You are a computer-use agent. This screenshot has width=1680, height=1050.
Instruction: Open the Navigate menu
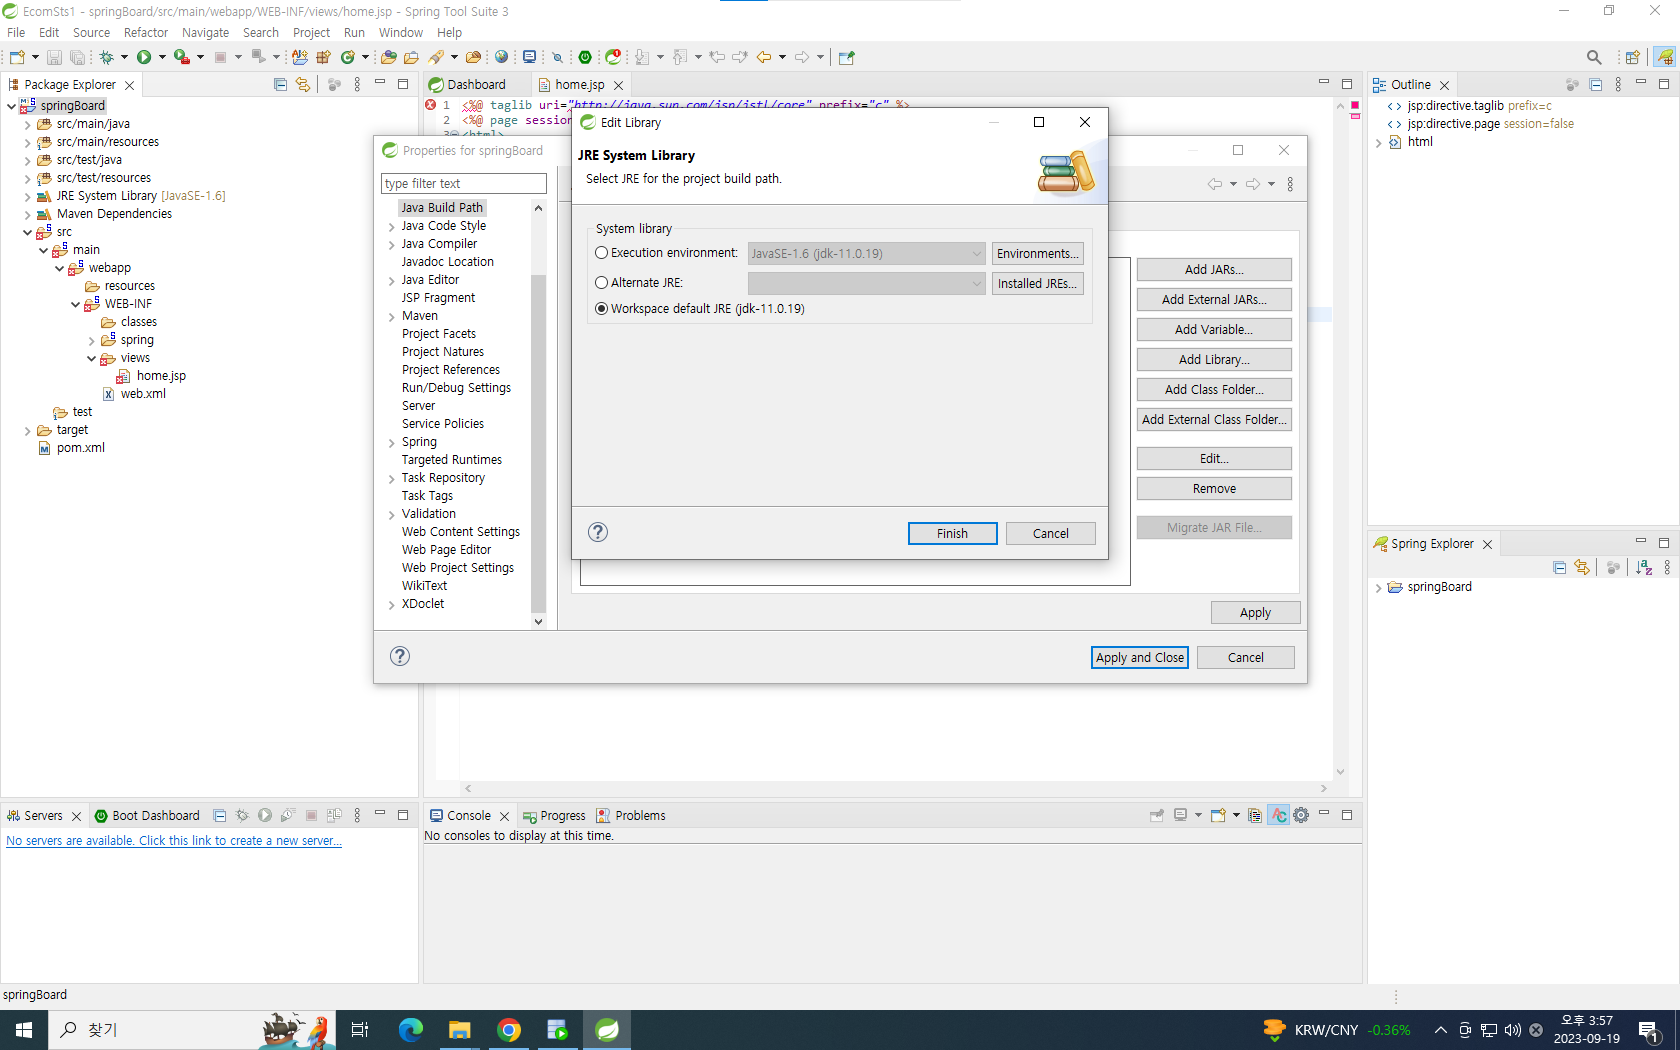tap(205, 33)
